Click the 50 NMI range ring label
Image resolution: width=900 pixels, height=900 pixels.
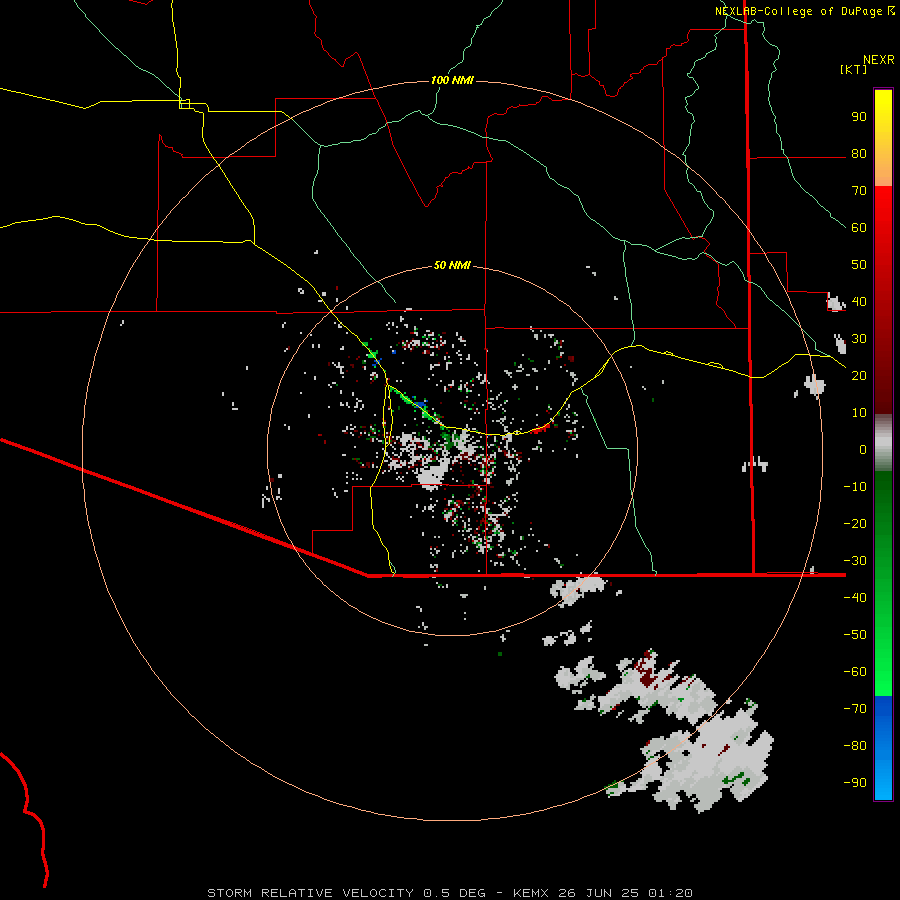(x=452, y=265)
